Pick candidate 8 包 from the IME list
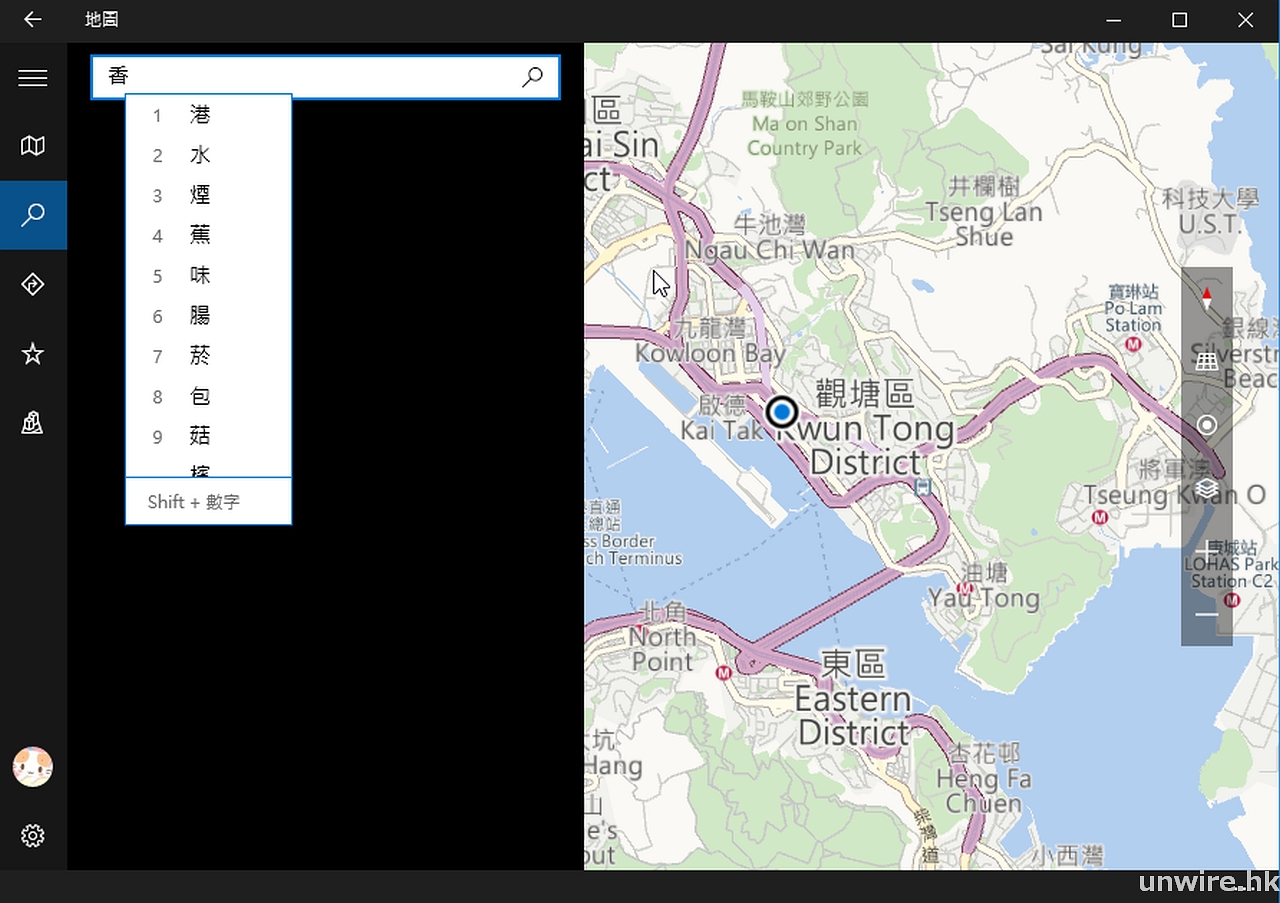The height and width of the screenshot is (903, 1280). (x=201, y=397)
